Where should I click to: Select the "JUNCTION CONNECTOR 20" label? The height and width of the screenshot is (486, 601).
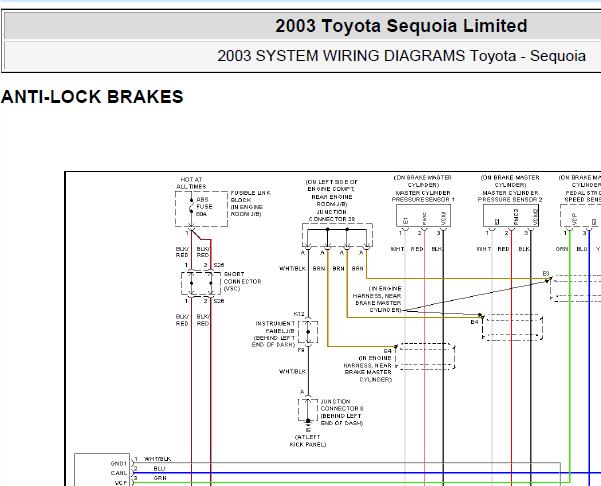[x=332, y=215]
